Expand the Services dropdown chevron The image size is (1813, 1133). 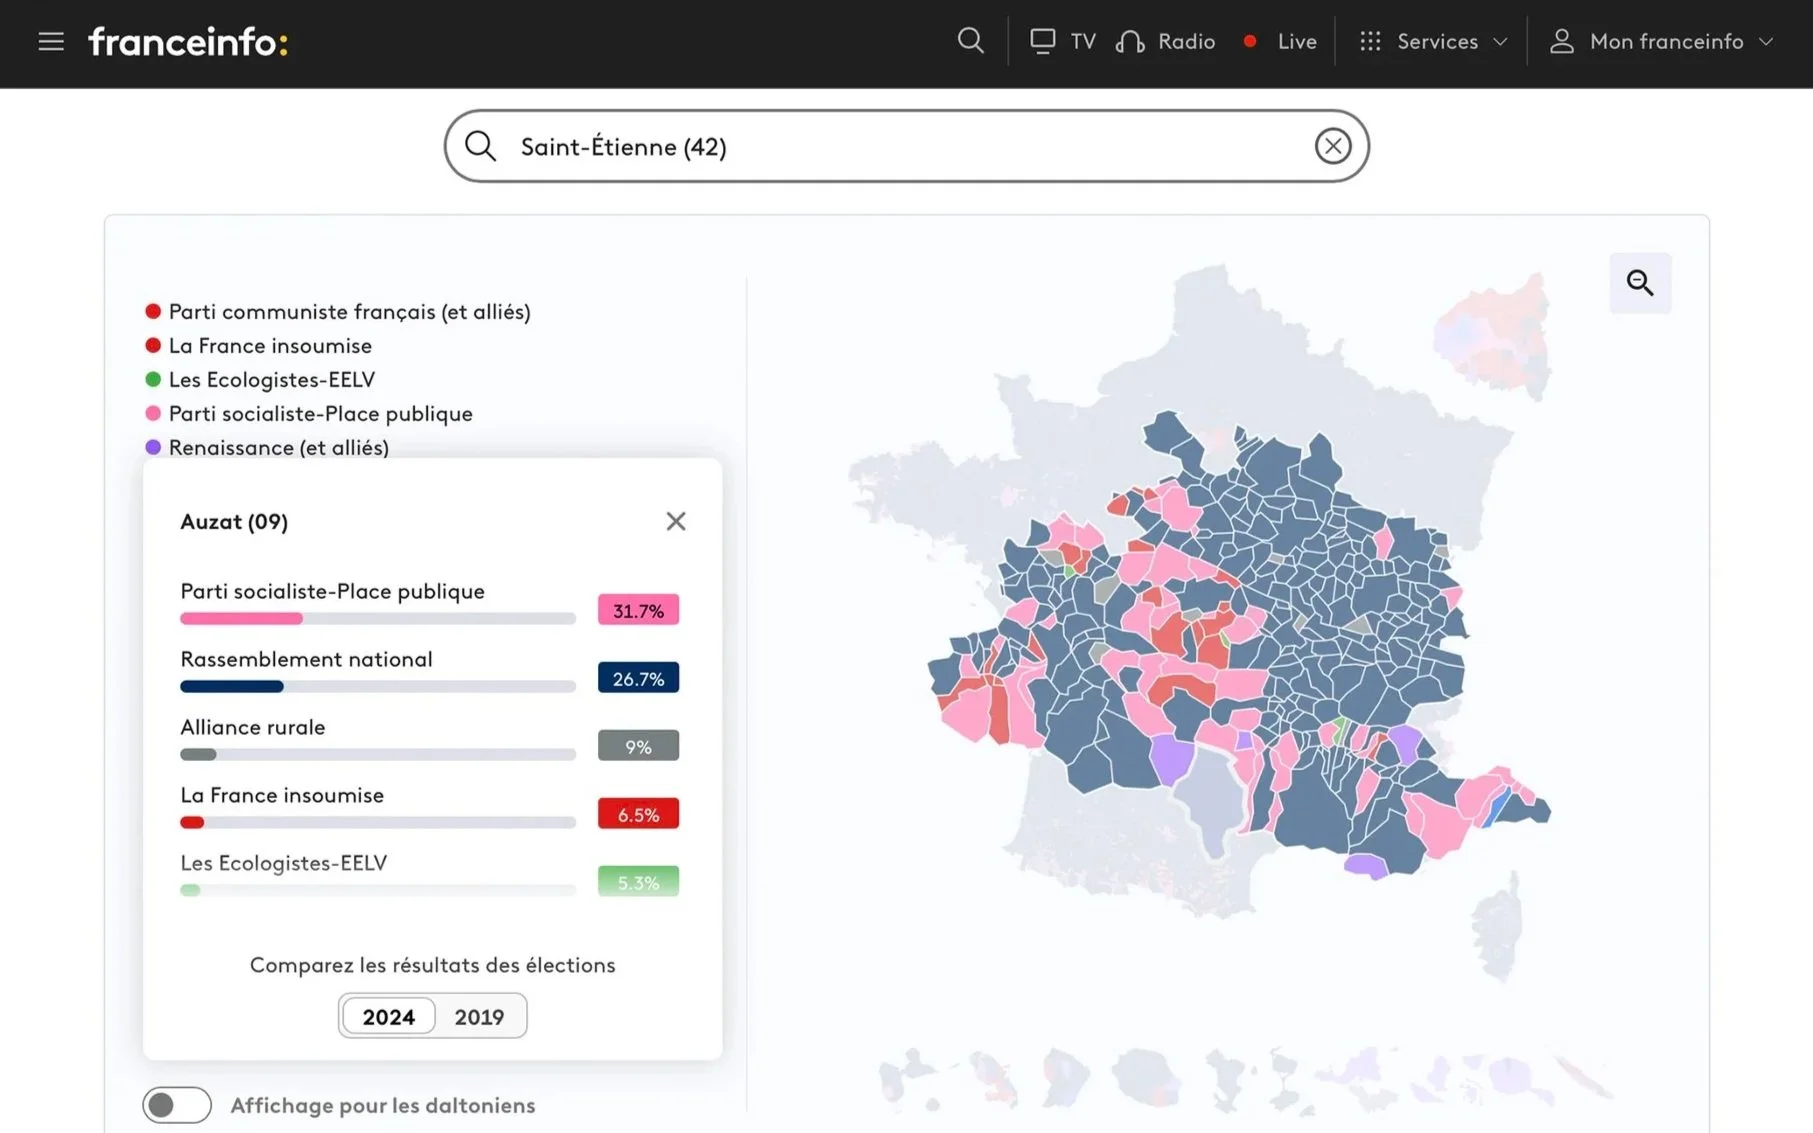click(1500, 42)
